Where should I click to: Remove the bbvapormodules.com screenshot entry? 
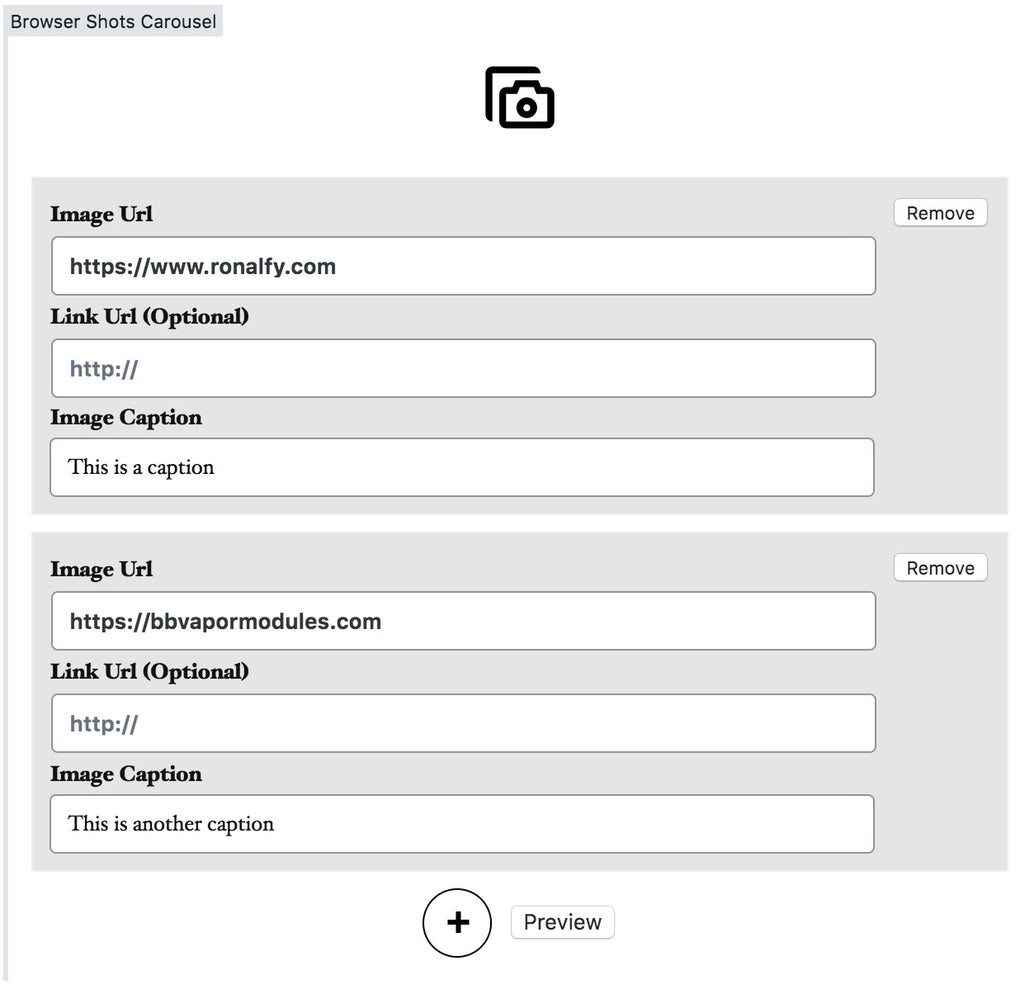[939, 567]
